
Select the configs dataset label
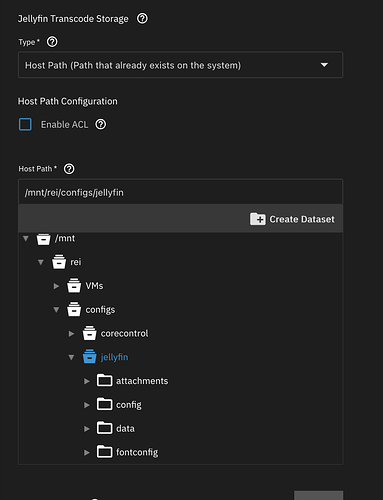point(100,310)
